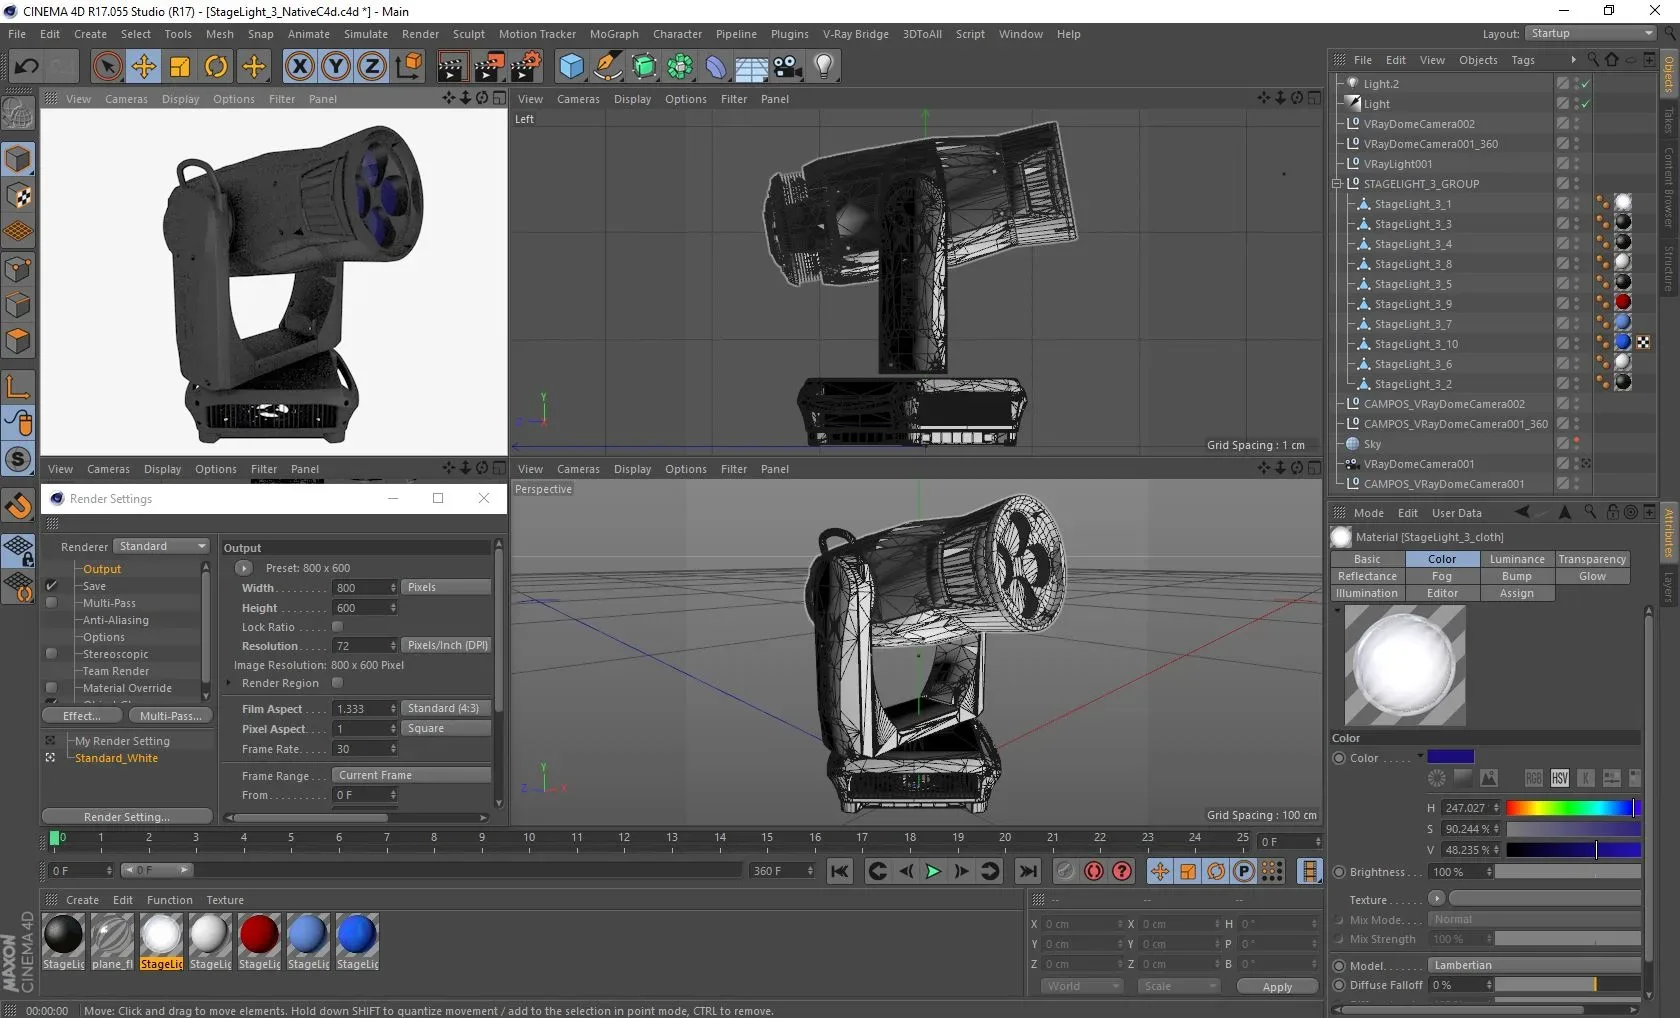Select the Scale tool
The height and width of the screenshot is (1018, 1680).
click(x=180, y=67)
